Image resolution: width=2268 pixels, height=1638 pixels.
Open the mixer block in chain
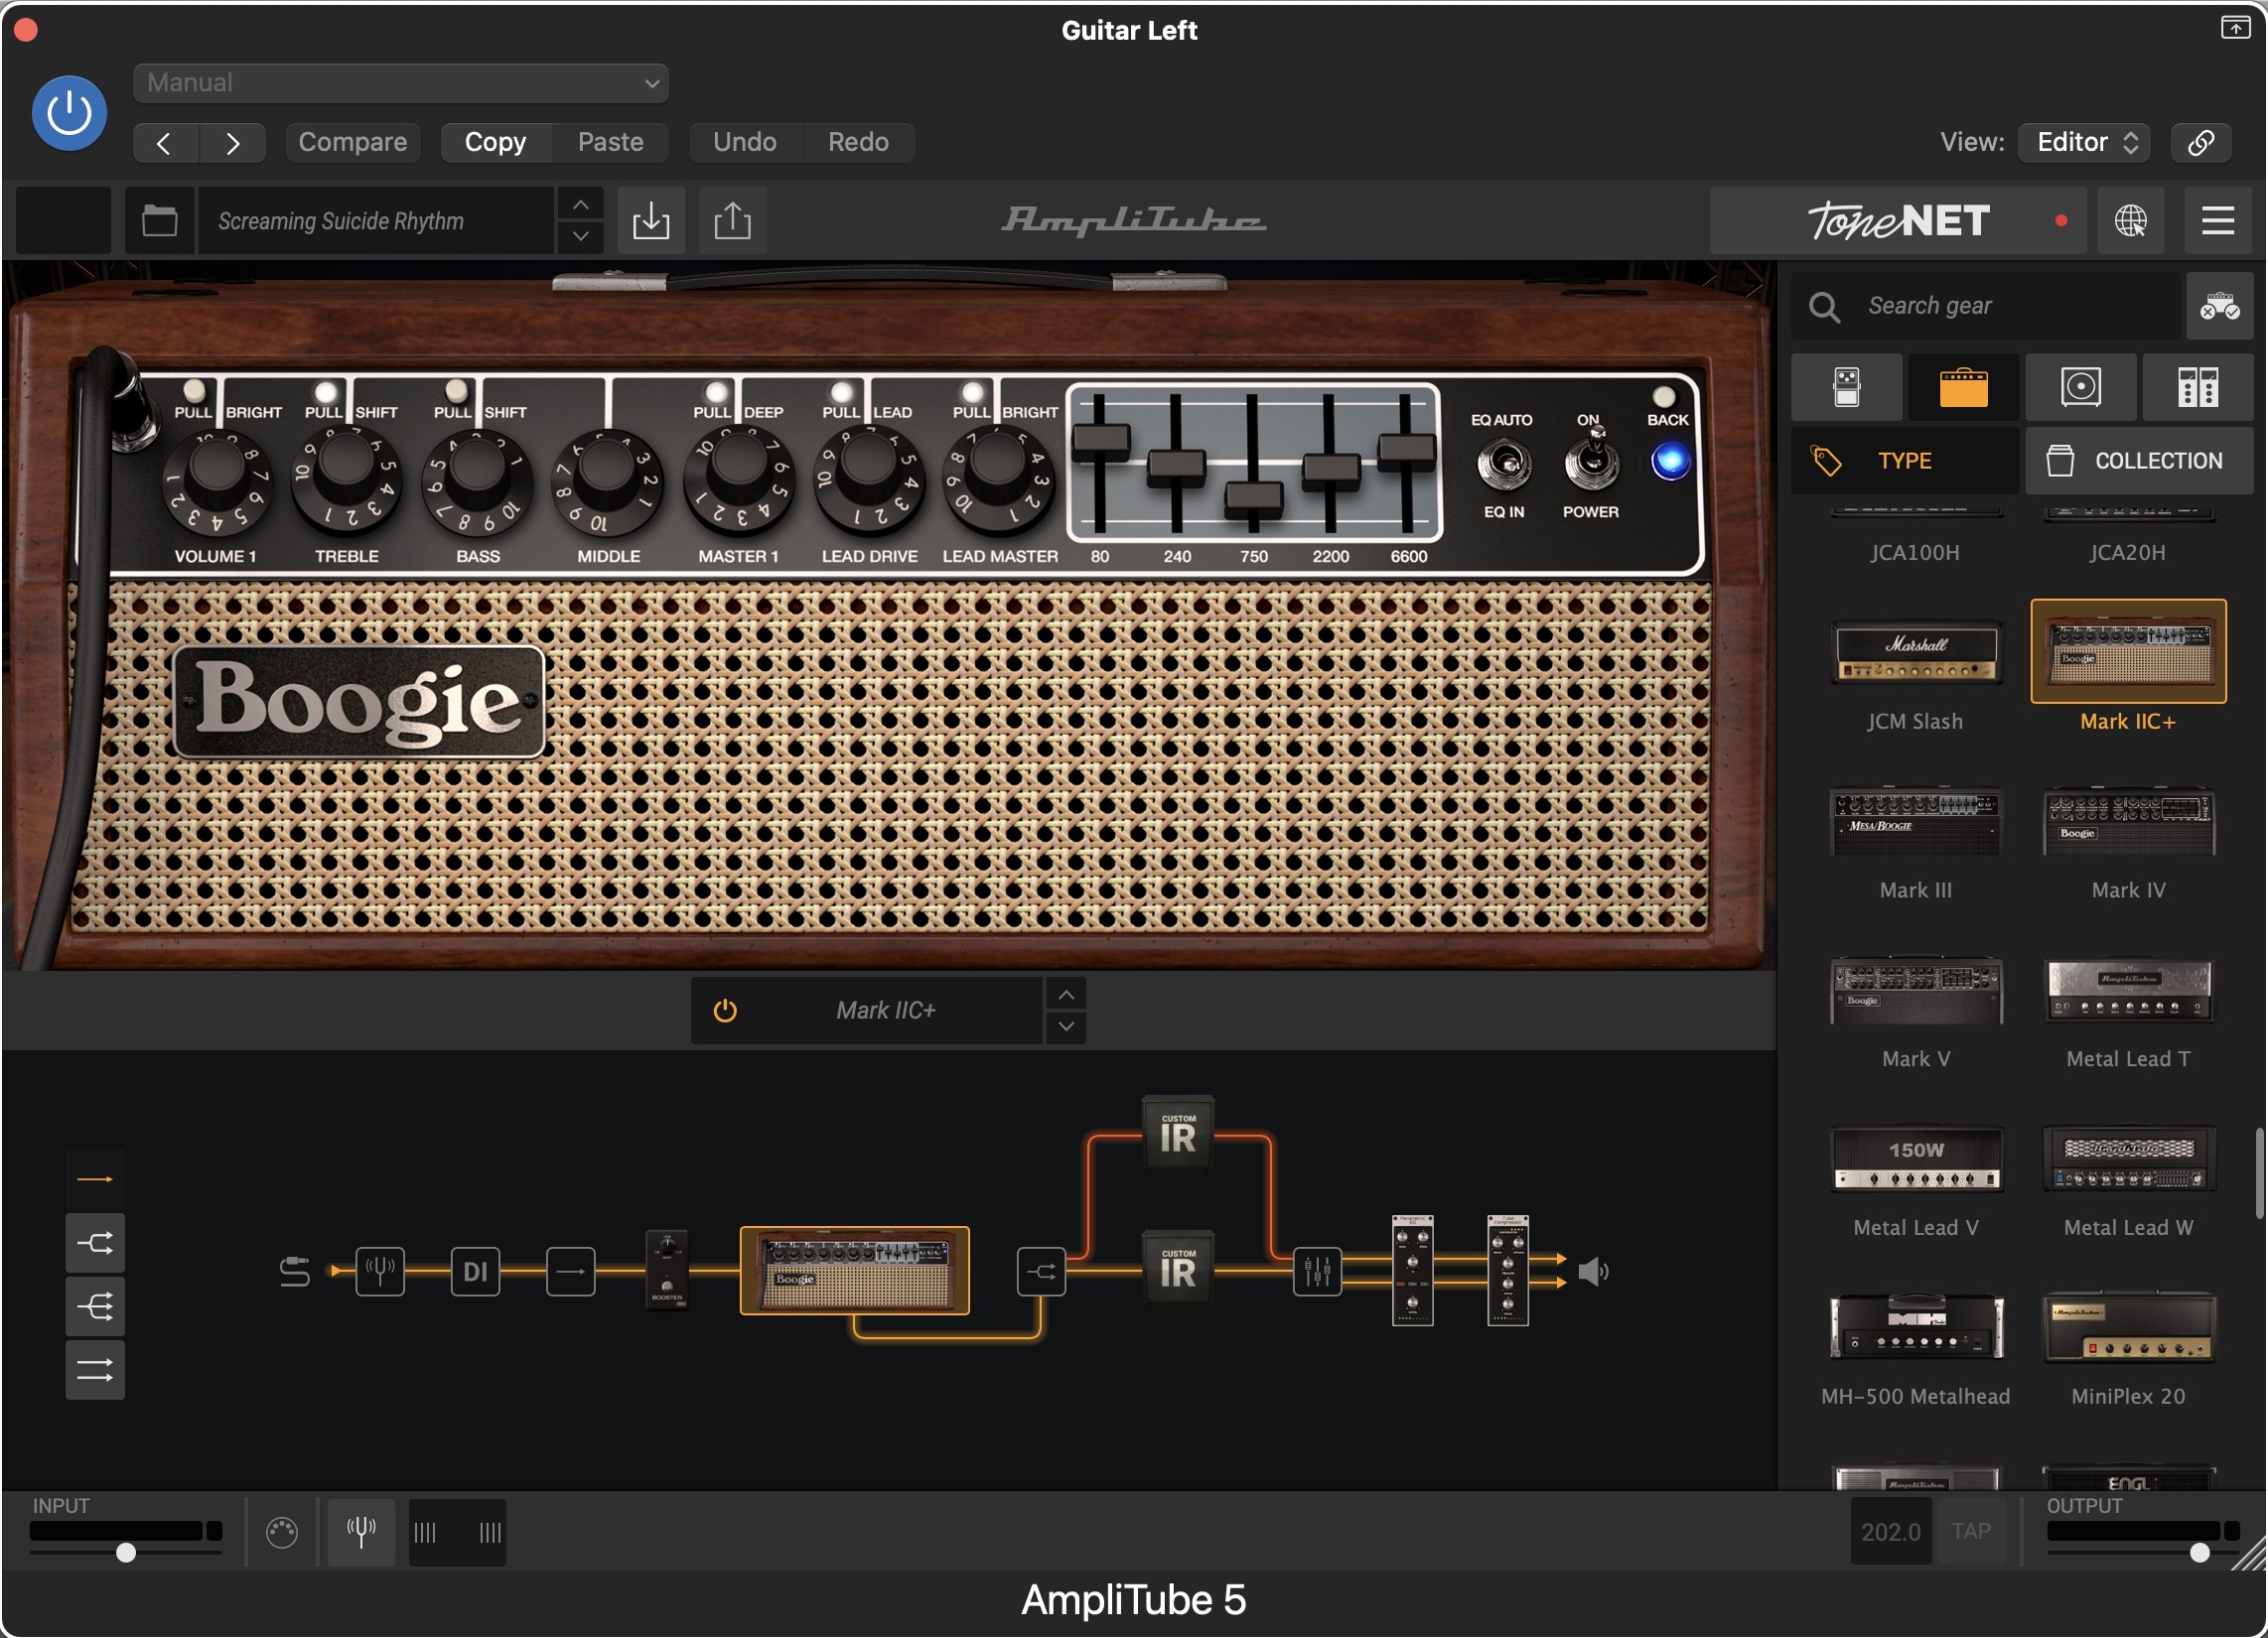pos(1317,1272)
